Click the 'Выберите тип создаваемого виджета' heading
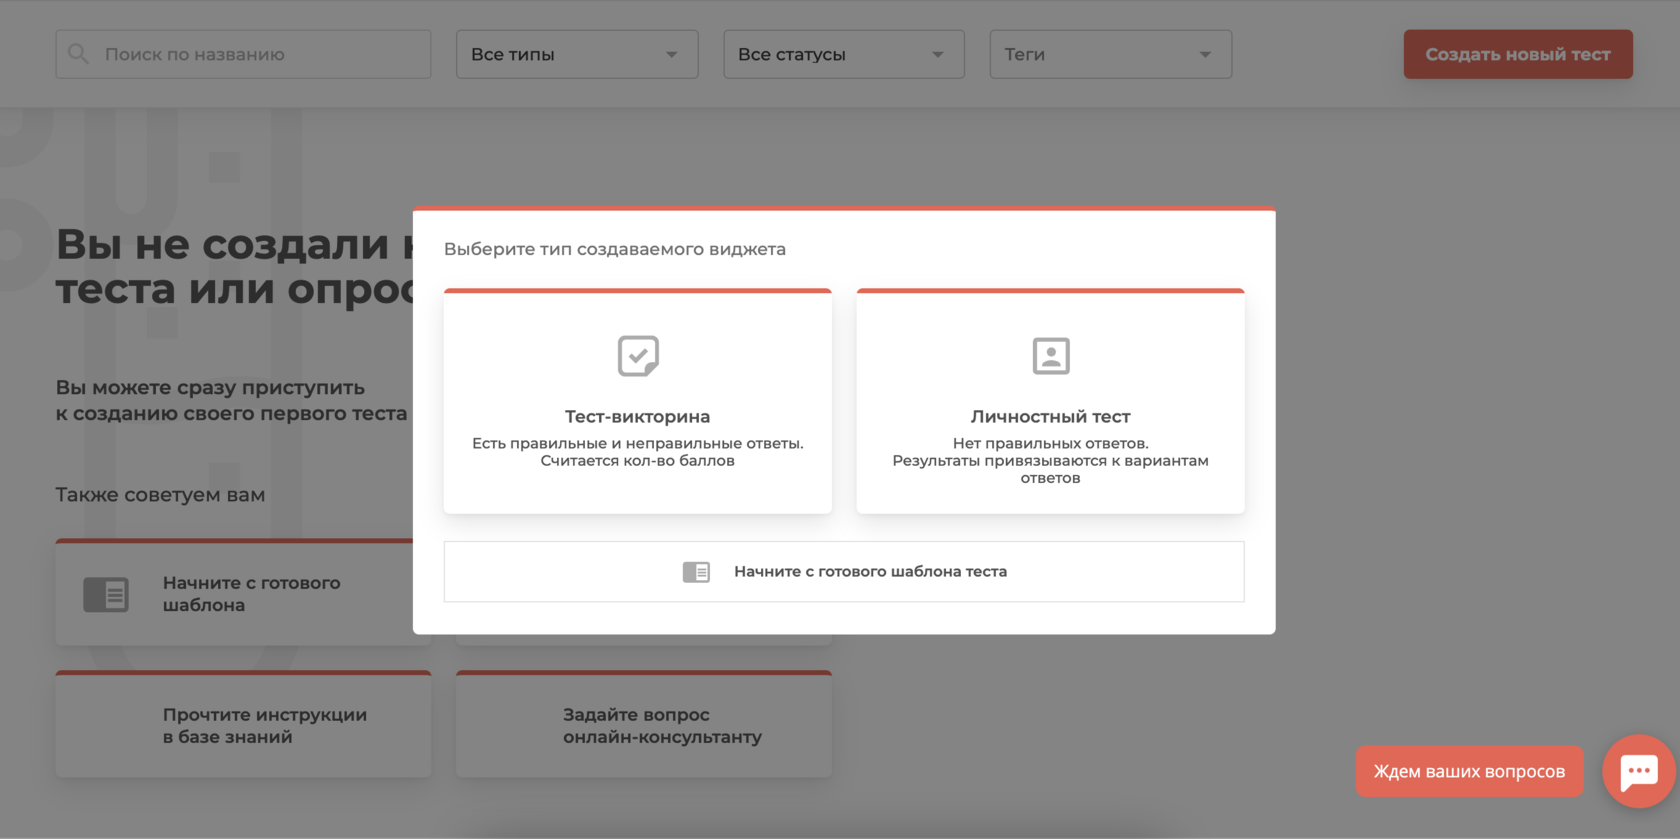This screenshot has width=1680, height=839. [615, 249]
